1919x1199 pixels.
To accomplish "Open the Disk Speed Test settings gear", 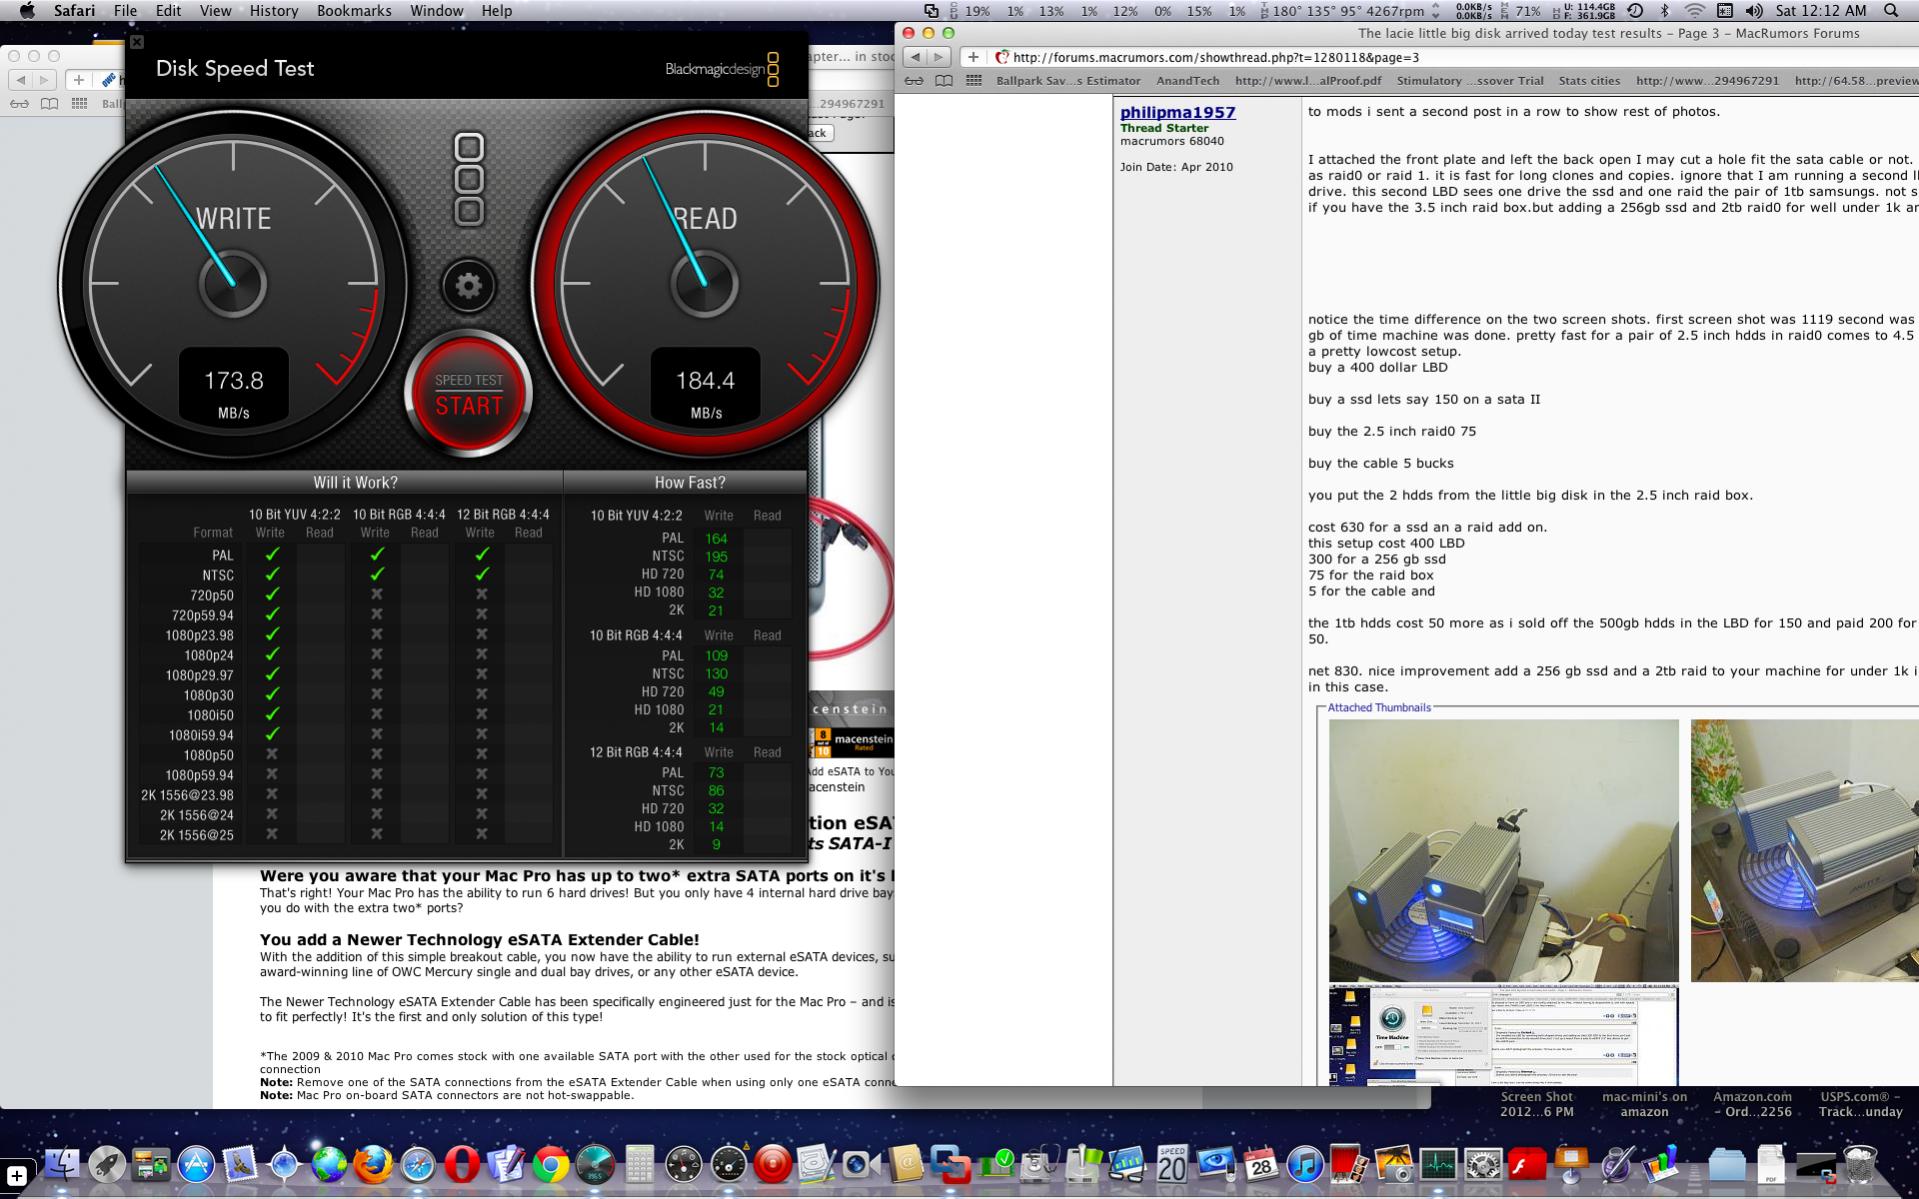I will coord(468,286).
